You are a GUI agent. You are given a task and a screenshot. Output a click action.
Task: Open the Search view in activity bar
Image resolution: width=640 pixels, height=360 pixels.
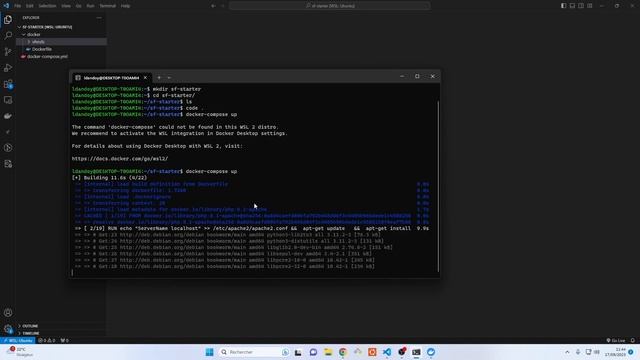point(8,36)
